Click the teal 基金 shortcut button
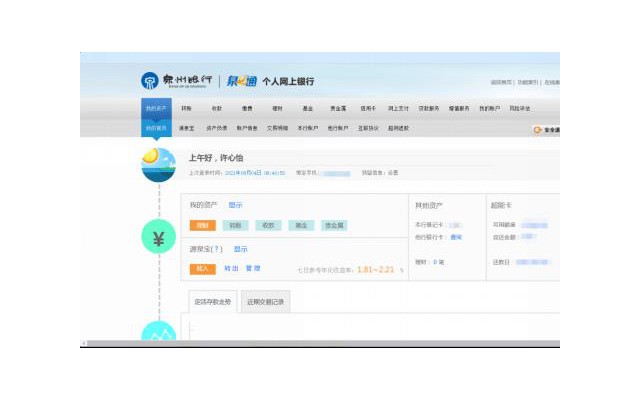640x400 pixels. click(x=301, y=225)
